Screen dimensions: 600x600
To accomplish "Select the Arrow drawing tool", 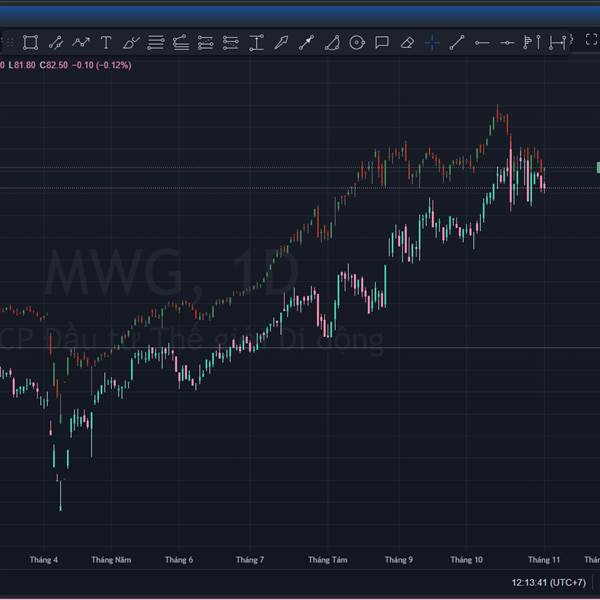I will [281, 42].
